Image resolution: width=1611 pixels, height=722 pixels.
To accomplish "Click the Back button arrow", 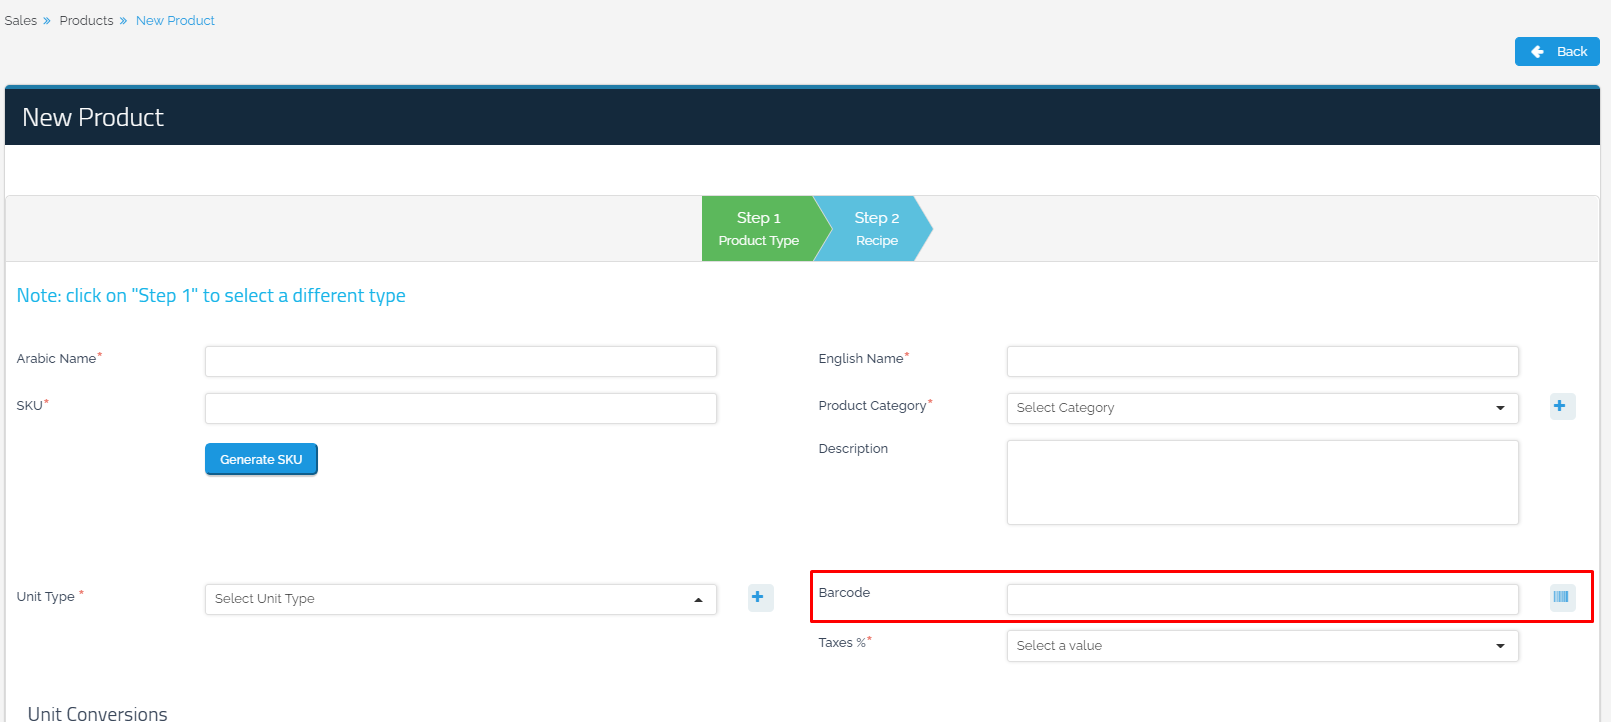I will [1538, 52].
